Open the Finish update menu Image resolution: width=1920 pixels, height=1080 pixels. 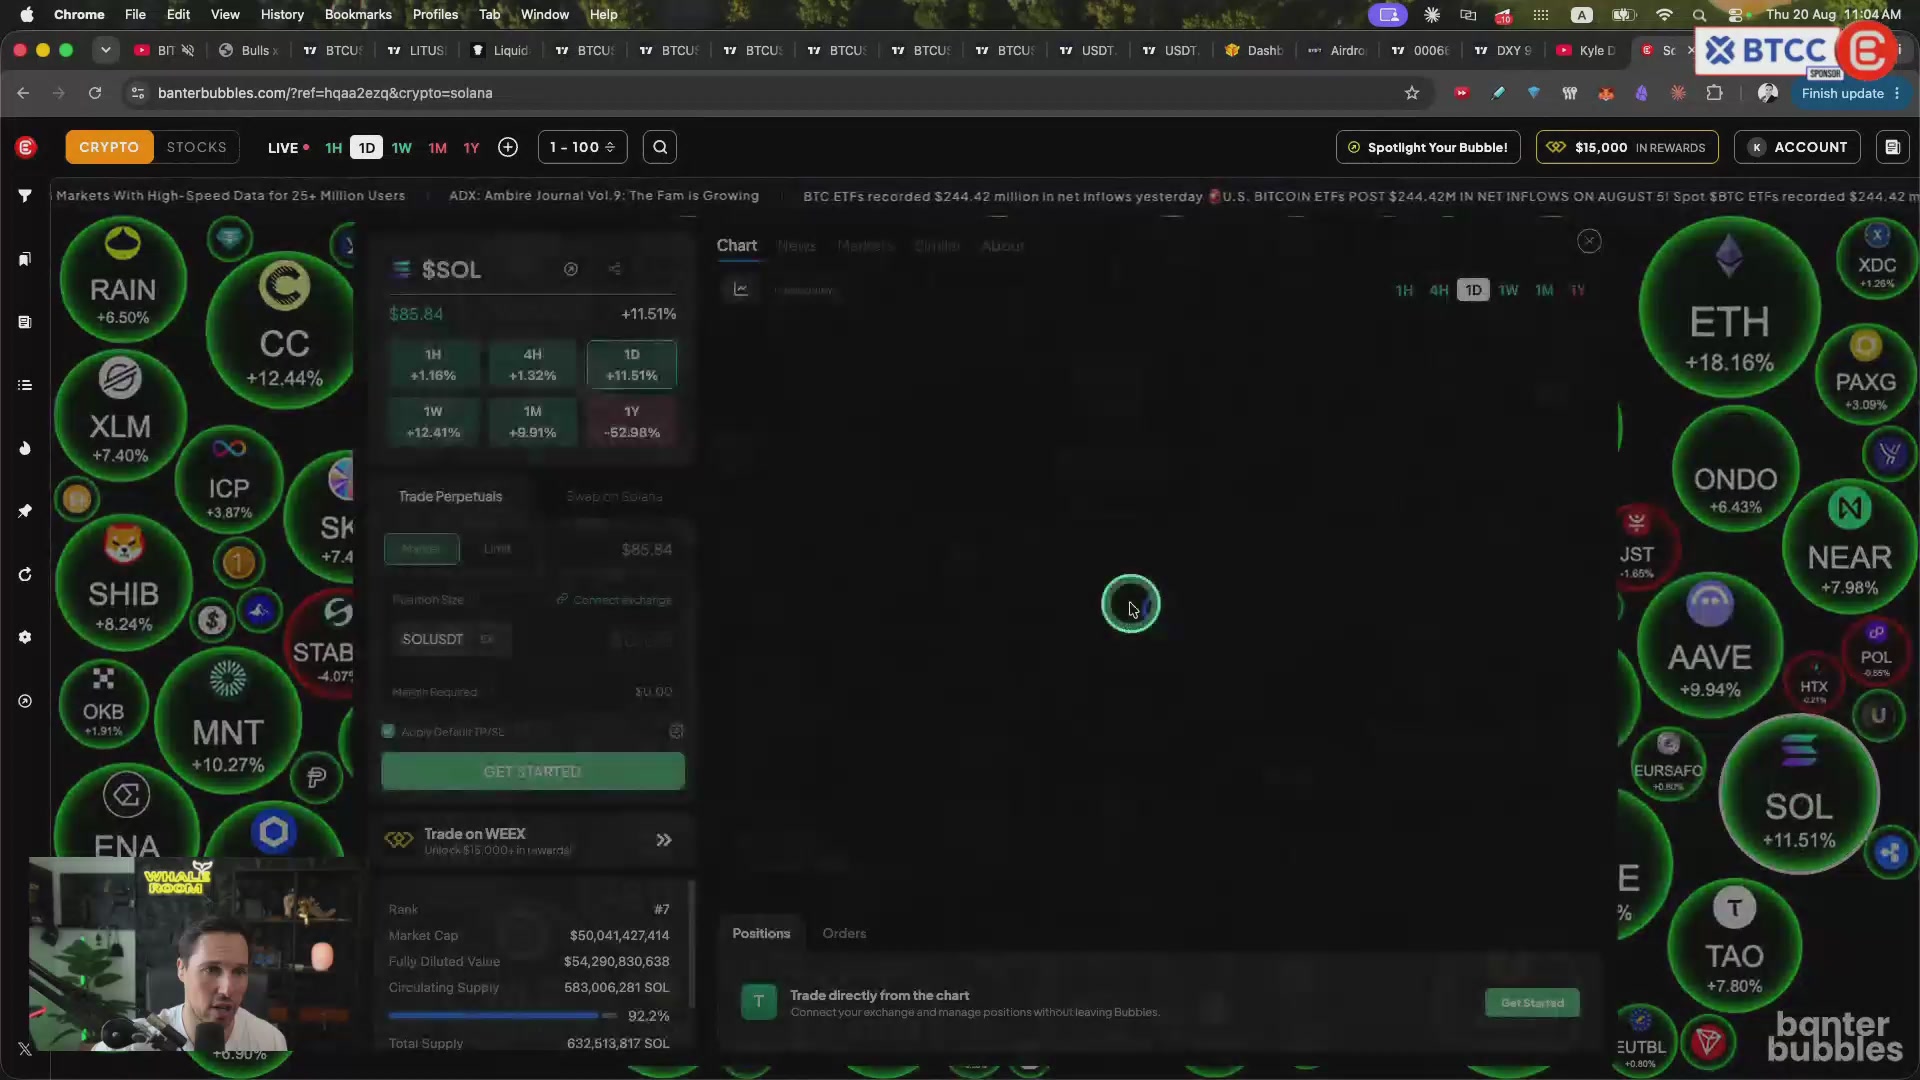(1850, 93)
